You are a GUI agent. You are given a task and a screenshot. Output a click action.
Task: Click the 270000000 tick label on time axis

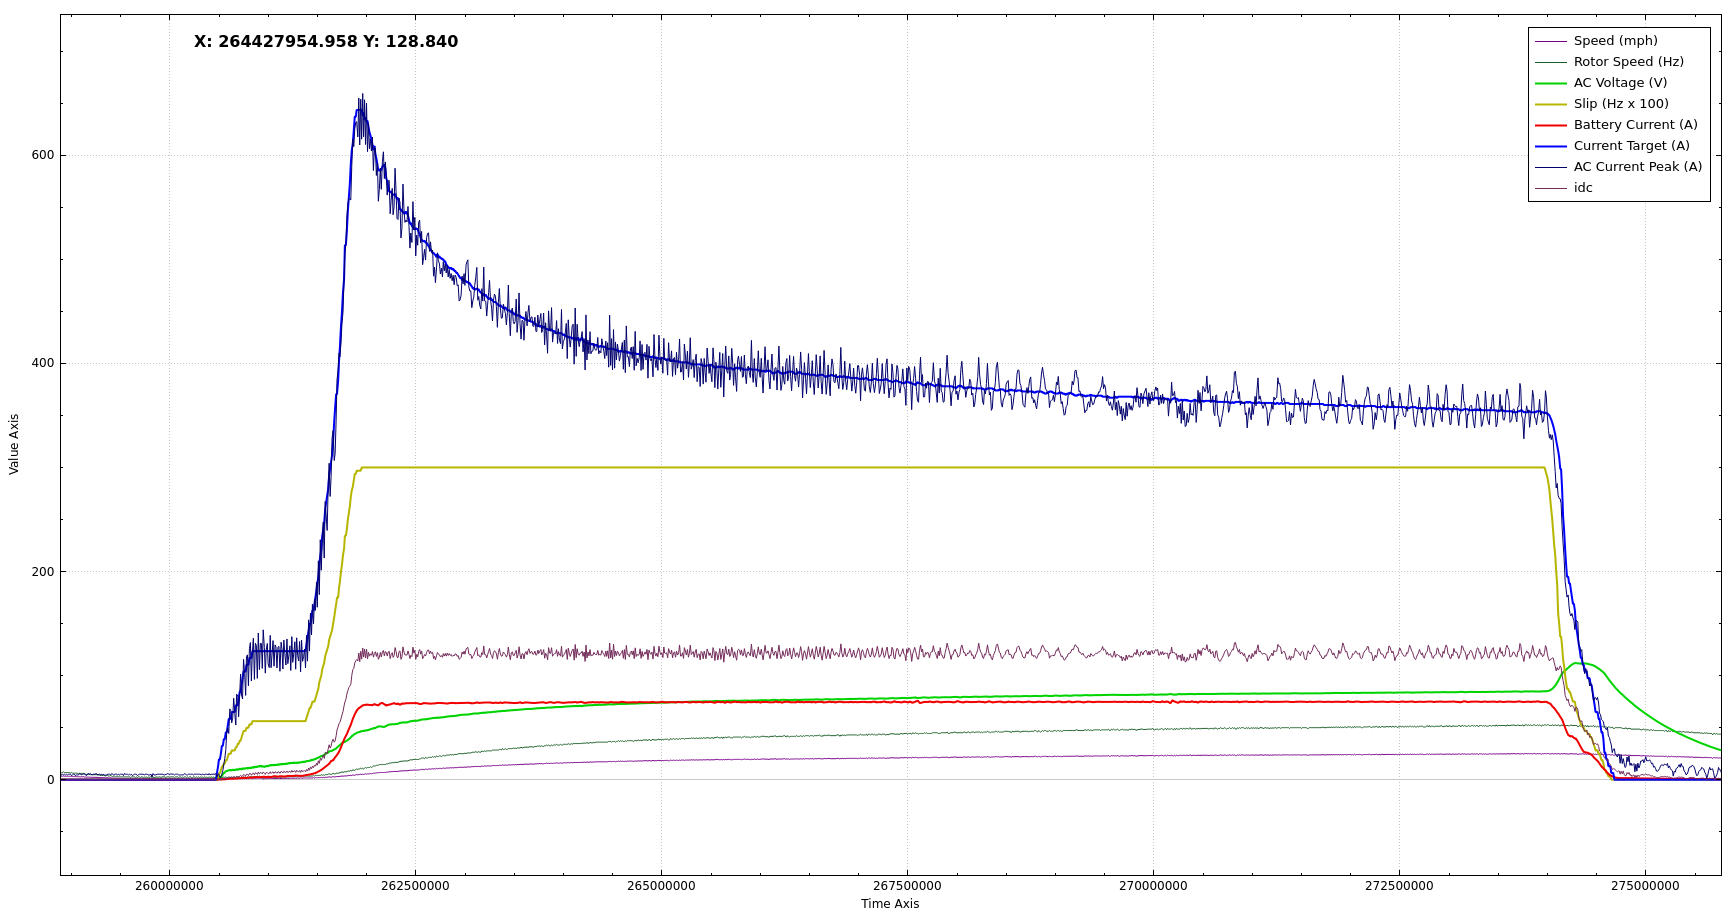coord(1153,886)
